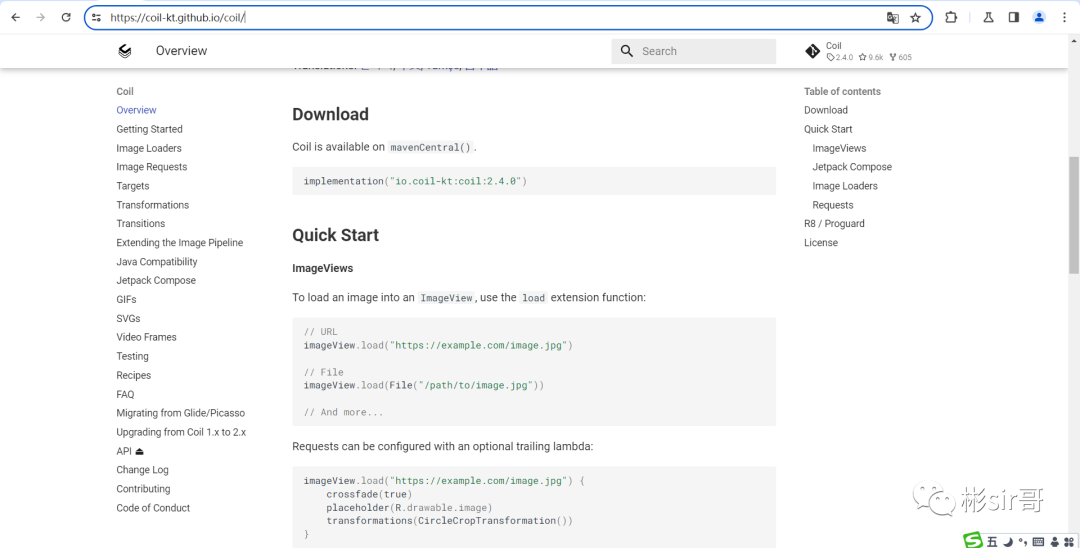Open the Chrome three-dot menu
The image size is (1080, 548).
coord(1064,18)
